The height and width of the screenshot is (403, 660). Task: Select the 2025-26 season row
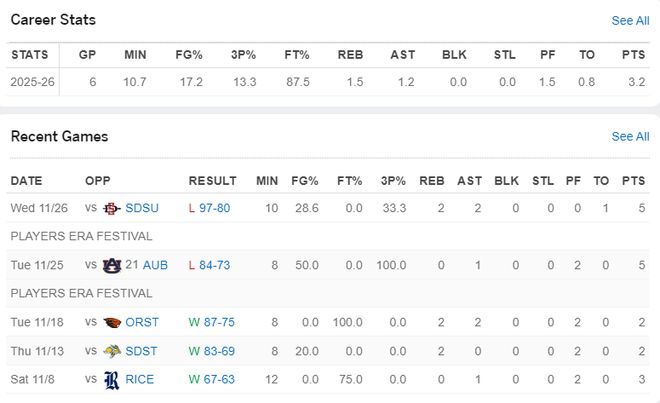(35, 82)
